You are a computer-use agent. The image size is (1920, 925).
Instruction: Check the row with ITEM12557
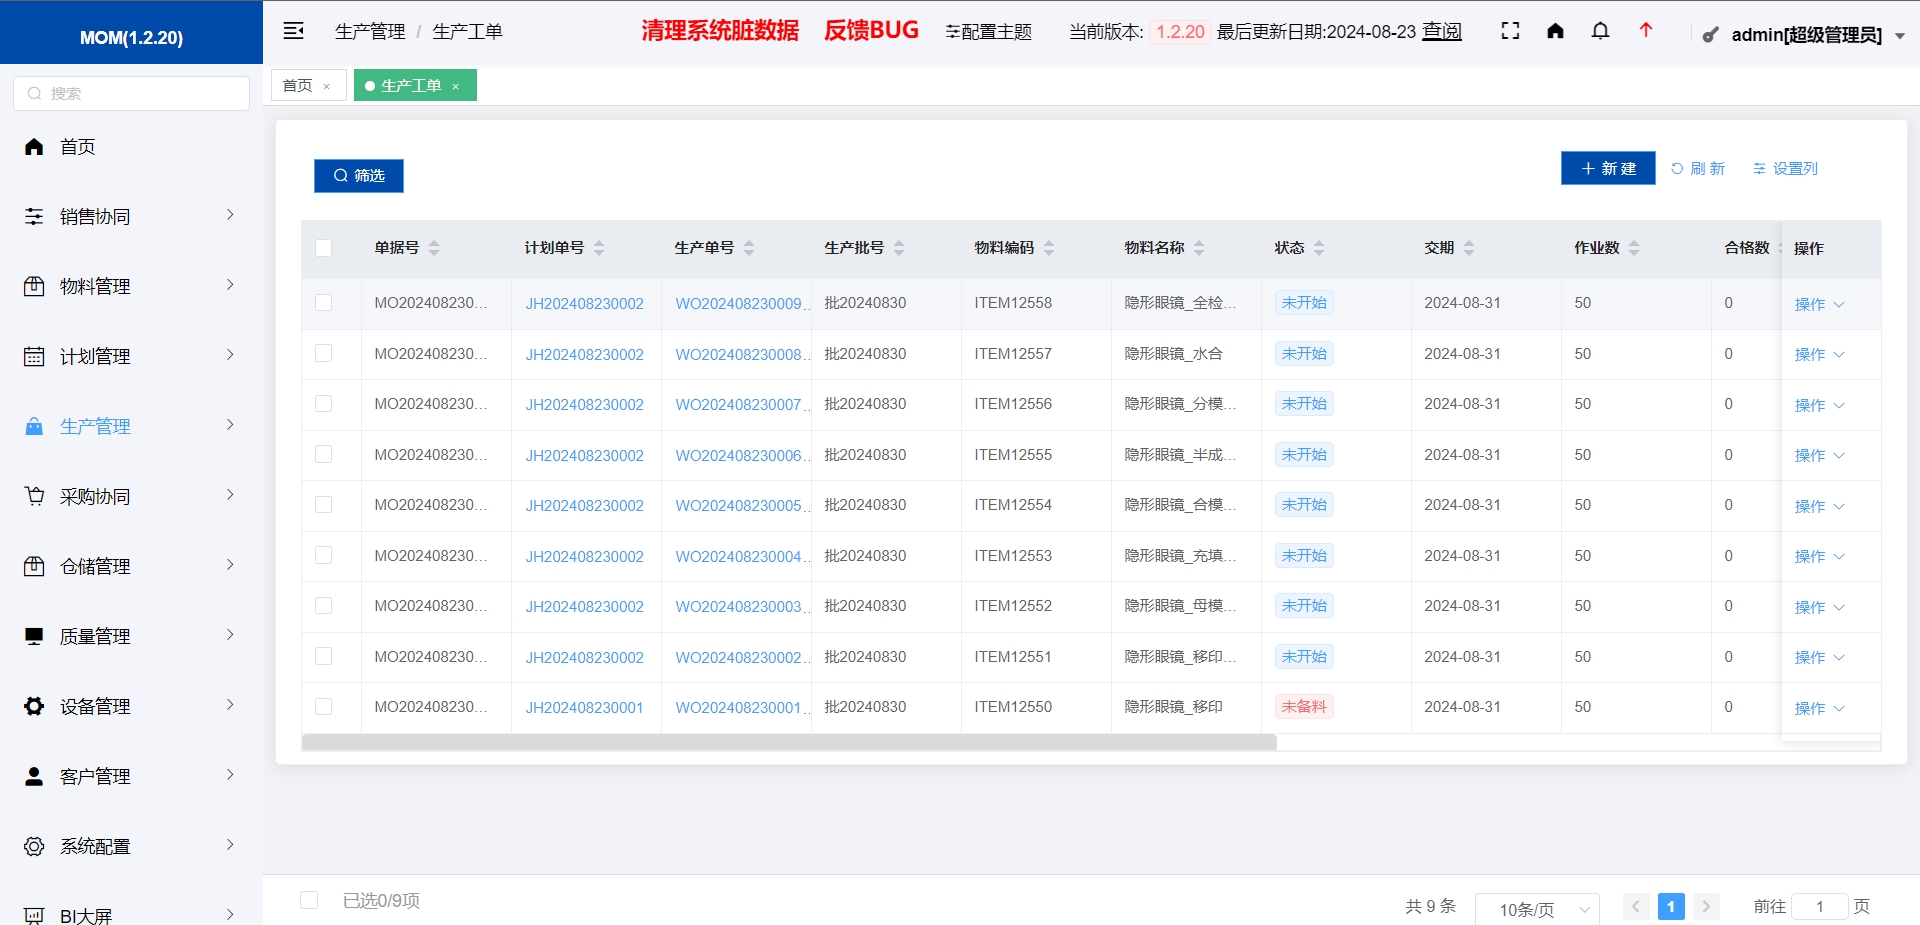(323, 353)
